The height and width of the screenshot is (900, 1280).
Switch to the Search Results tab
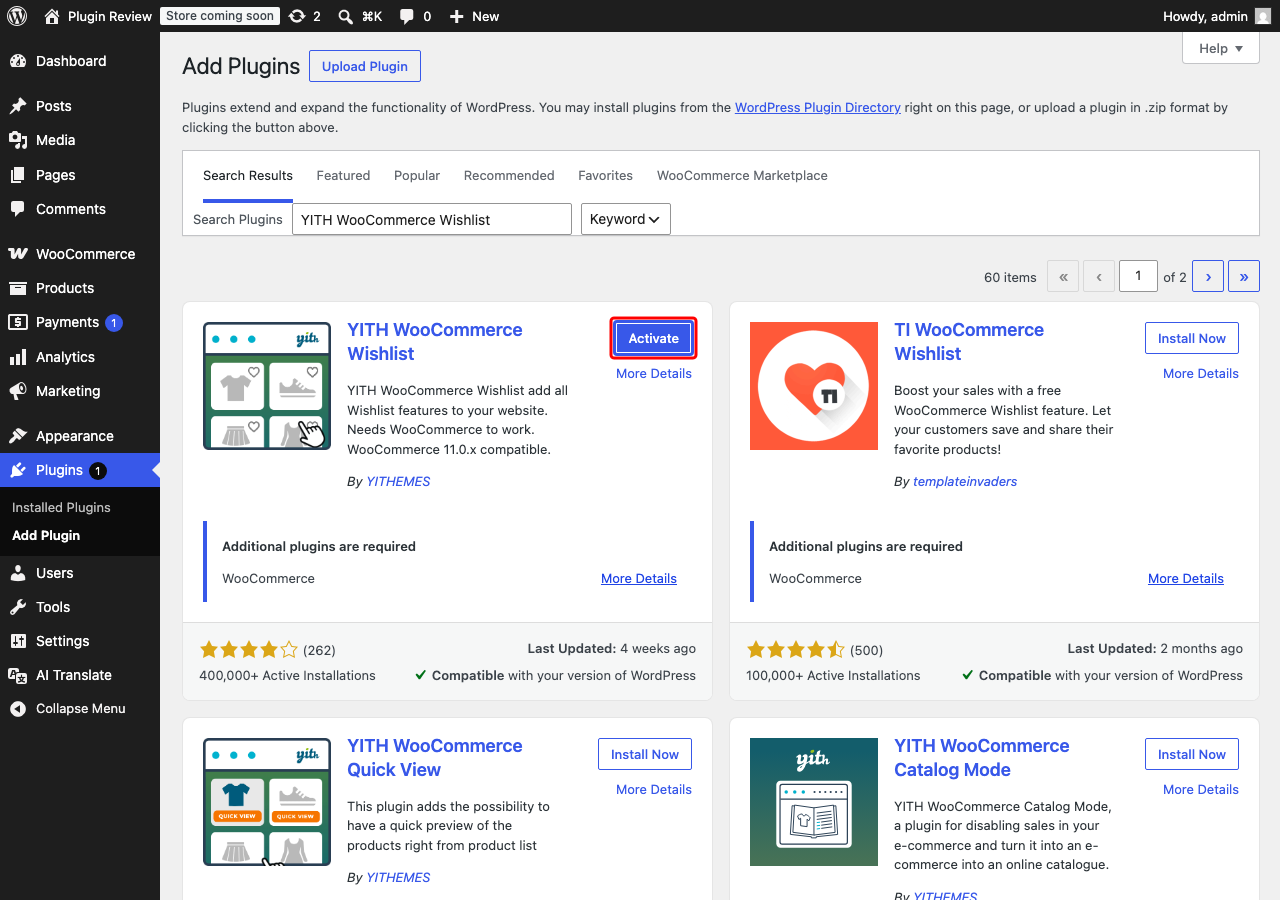tap(248, 176)
